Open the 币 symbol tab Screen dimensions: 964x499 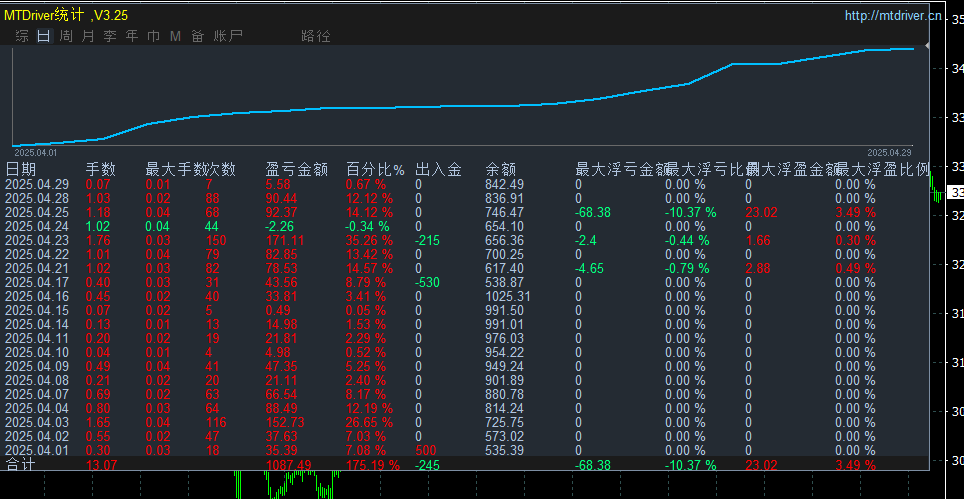[154, 36]
